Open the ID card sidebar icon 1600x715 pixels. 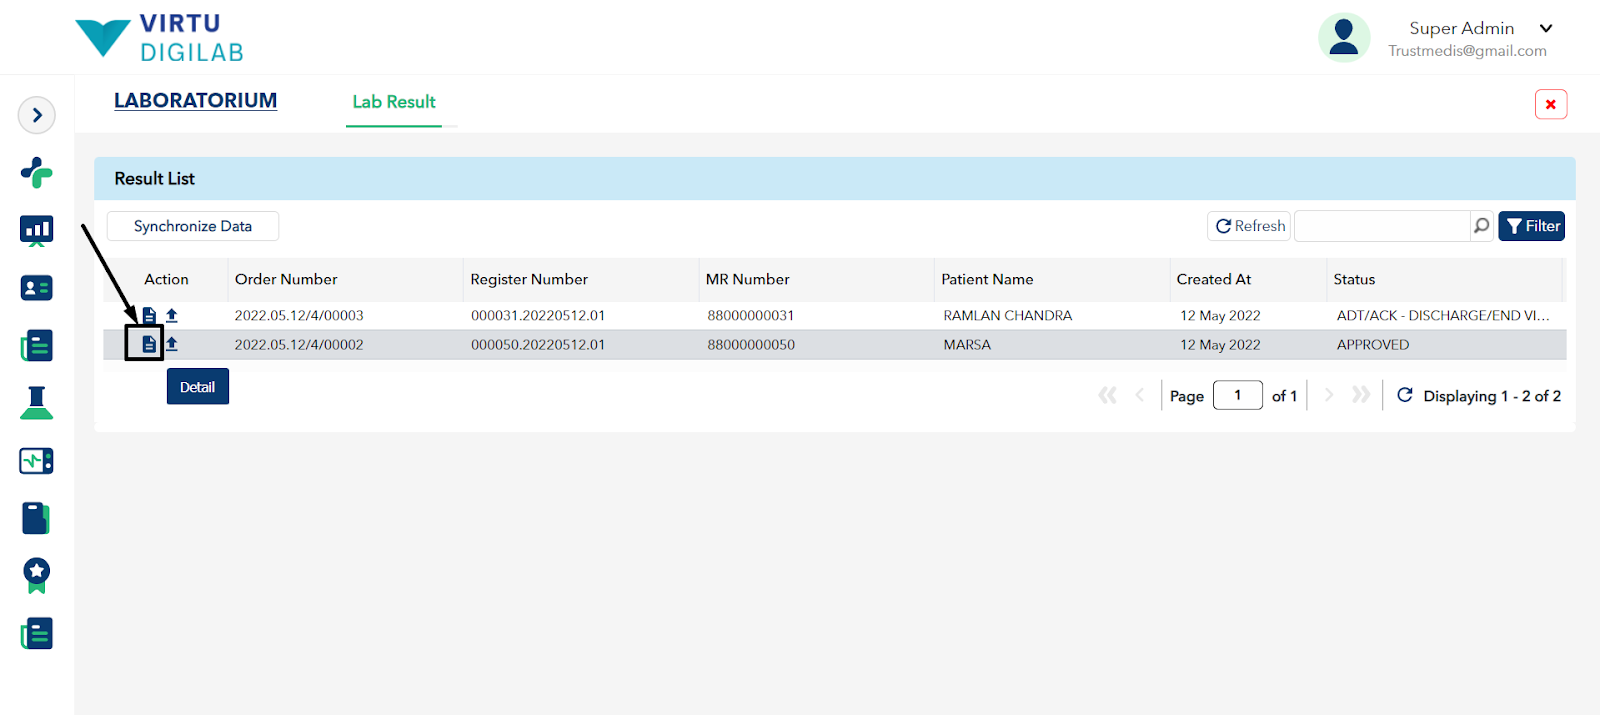coord(37,288)
